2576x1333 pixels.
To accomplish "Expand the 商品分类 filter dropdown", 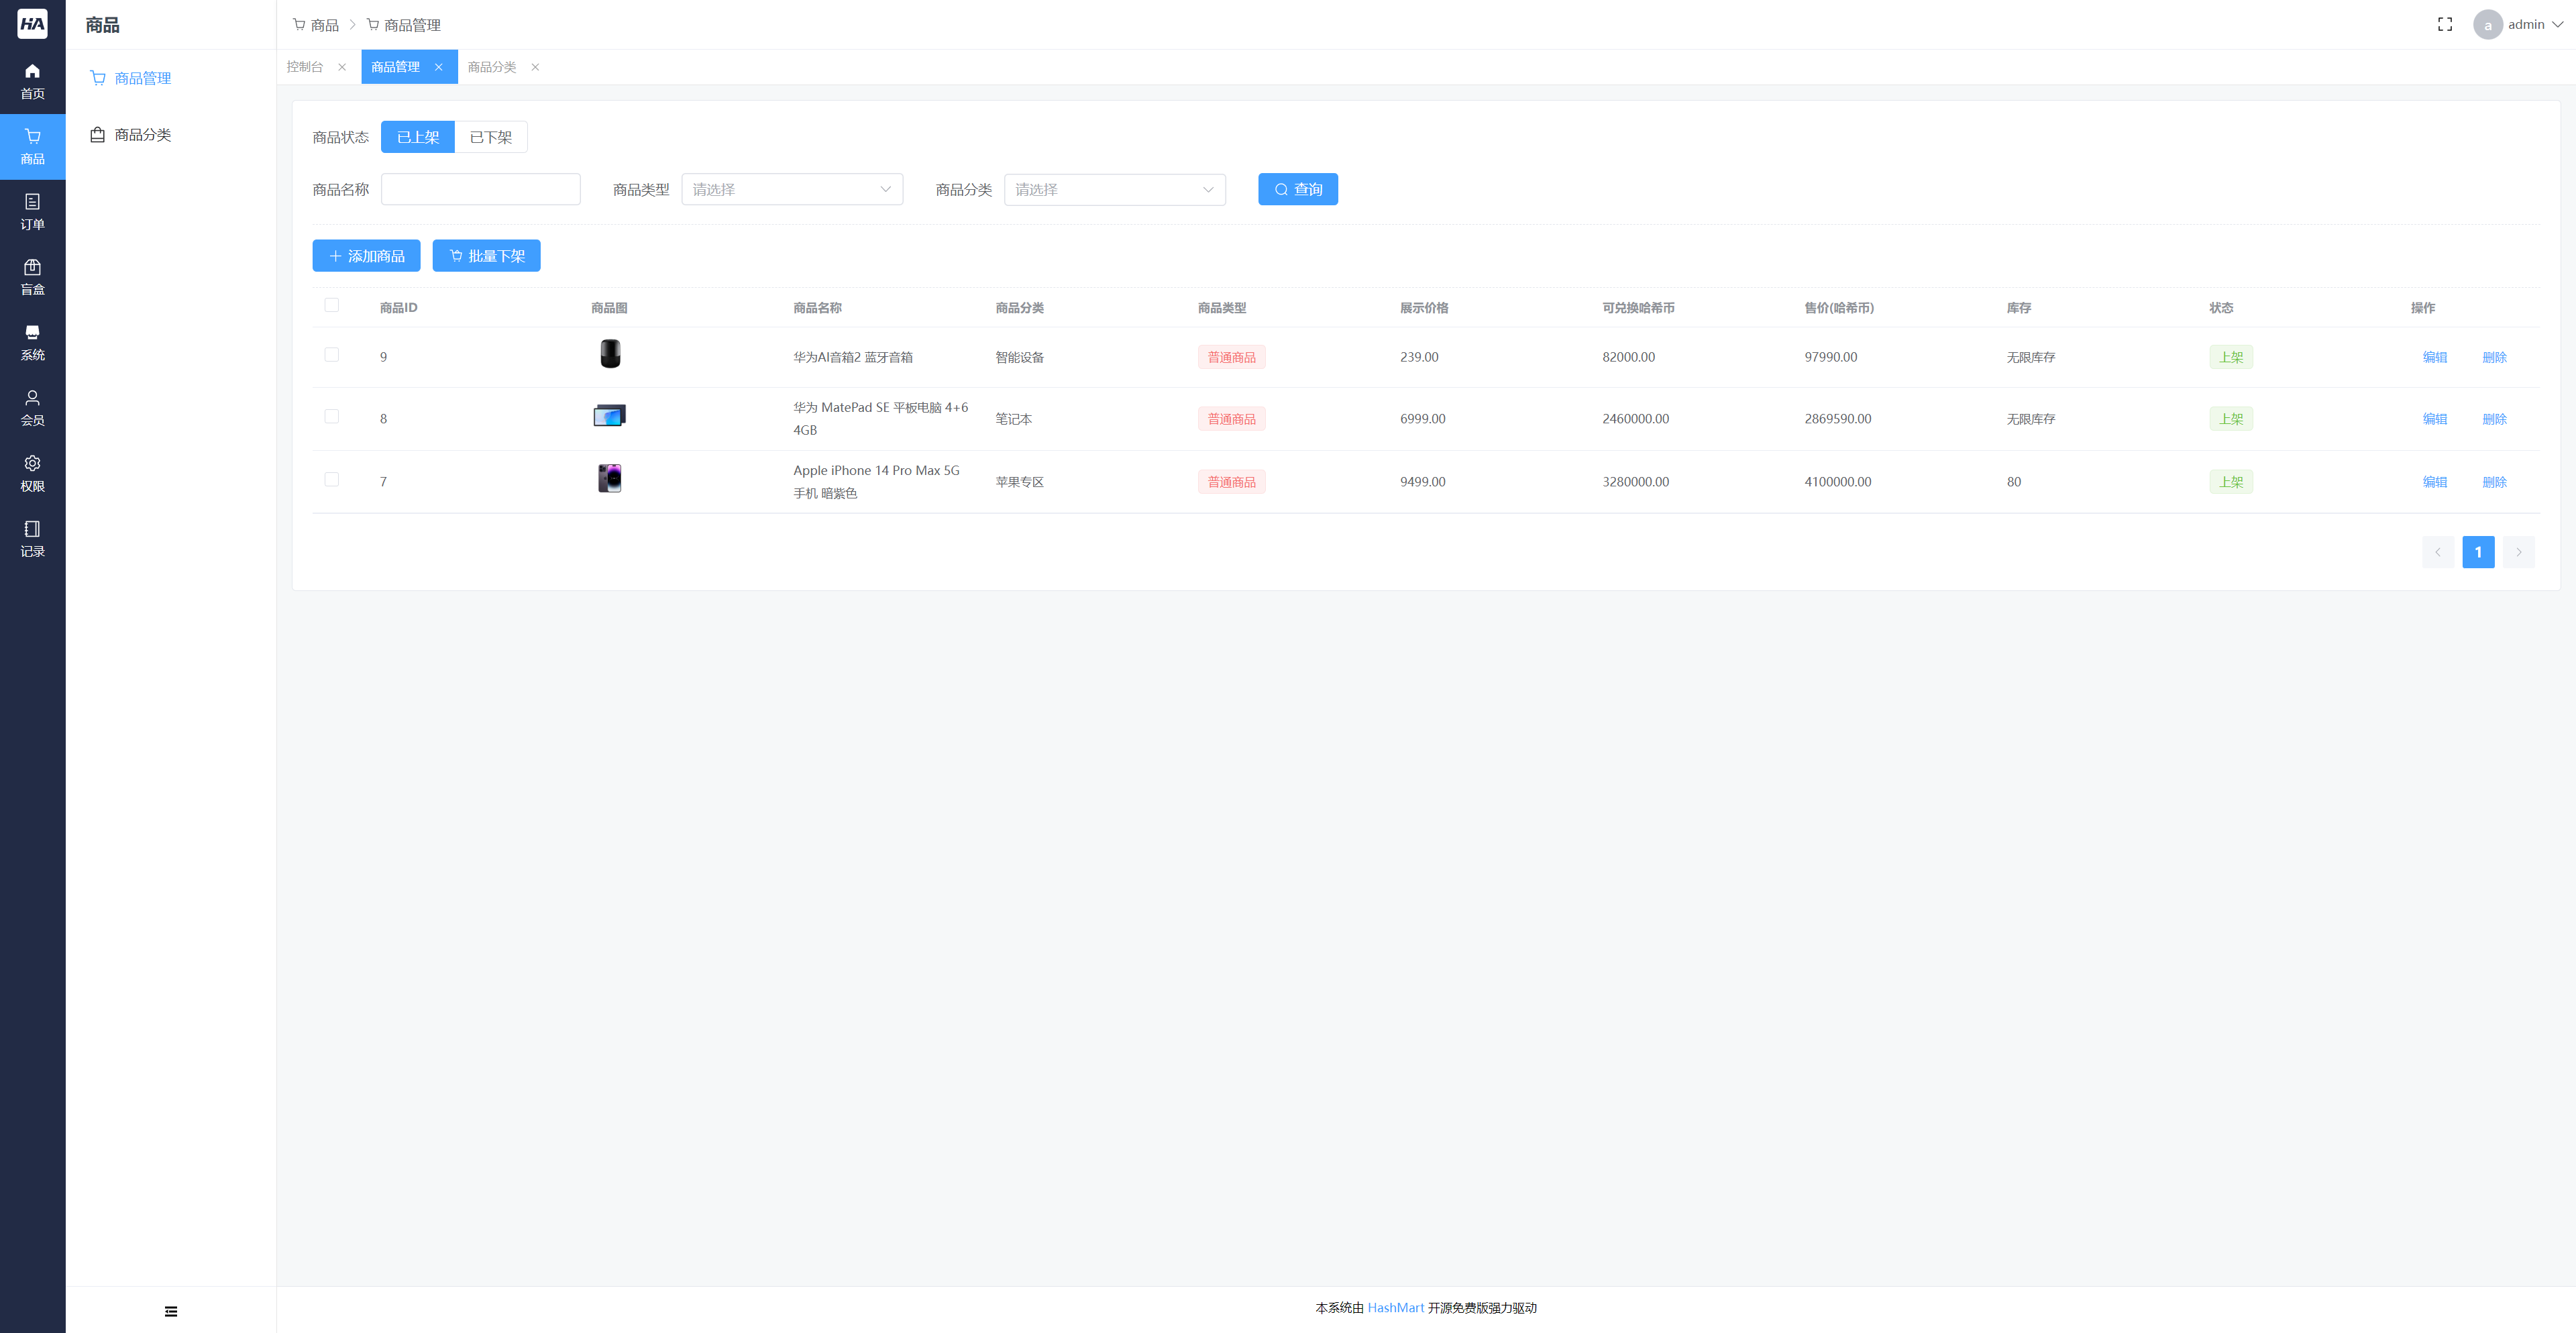I will [x=1114, y=189].
